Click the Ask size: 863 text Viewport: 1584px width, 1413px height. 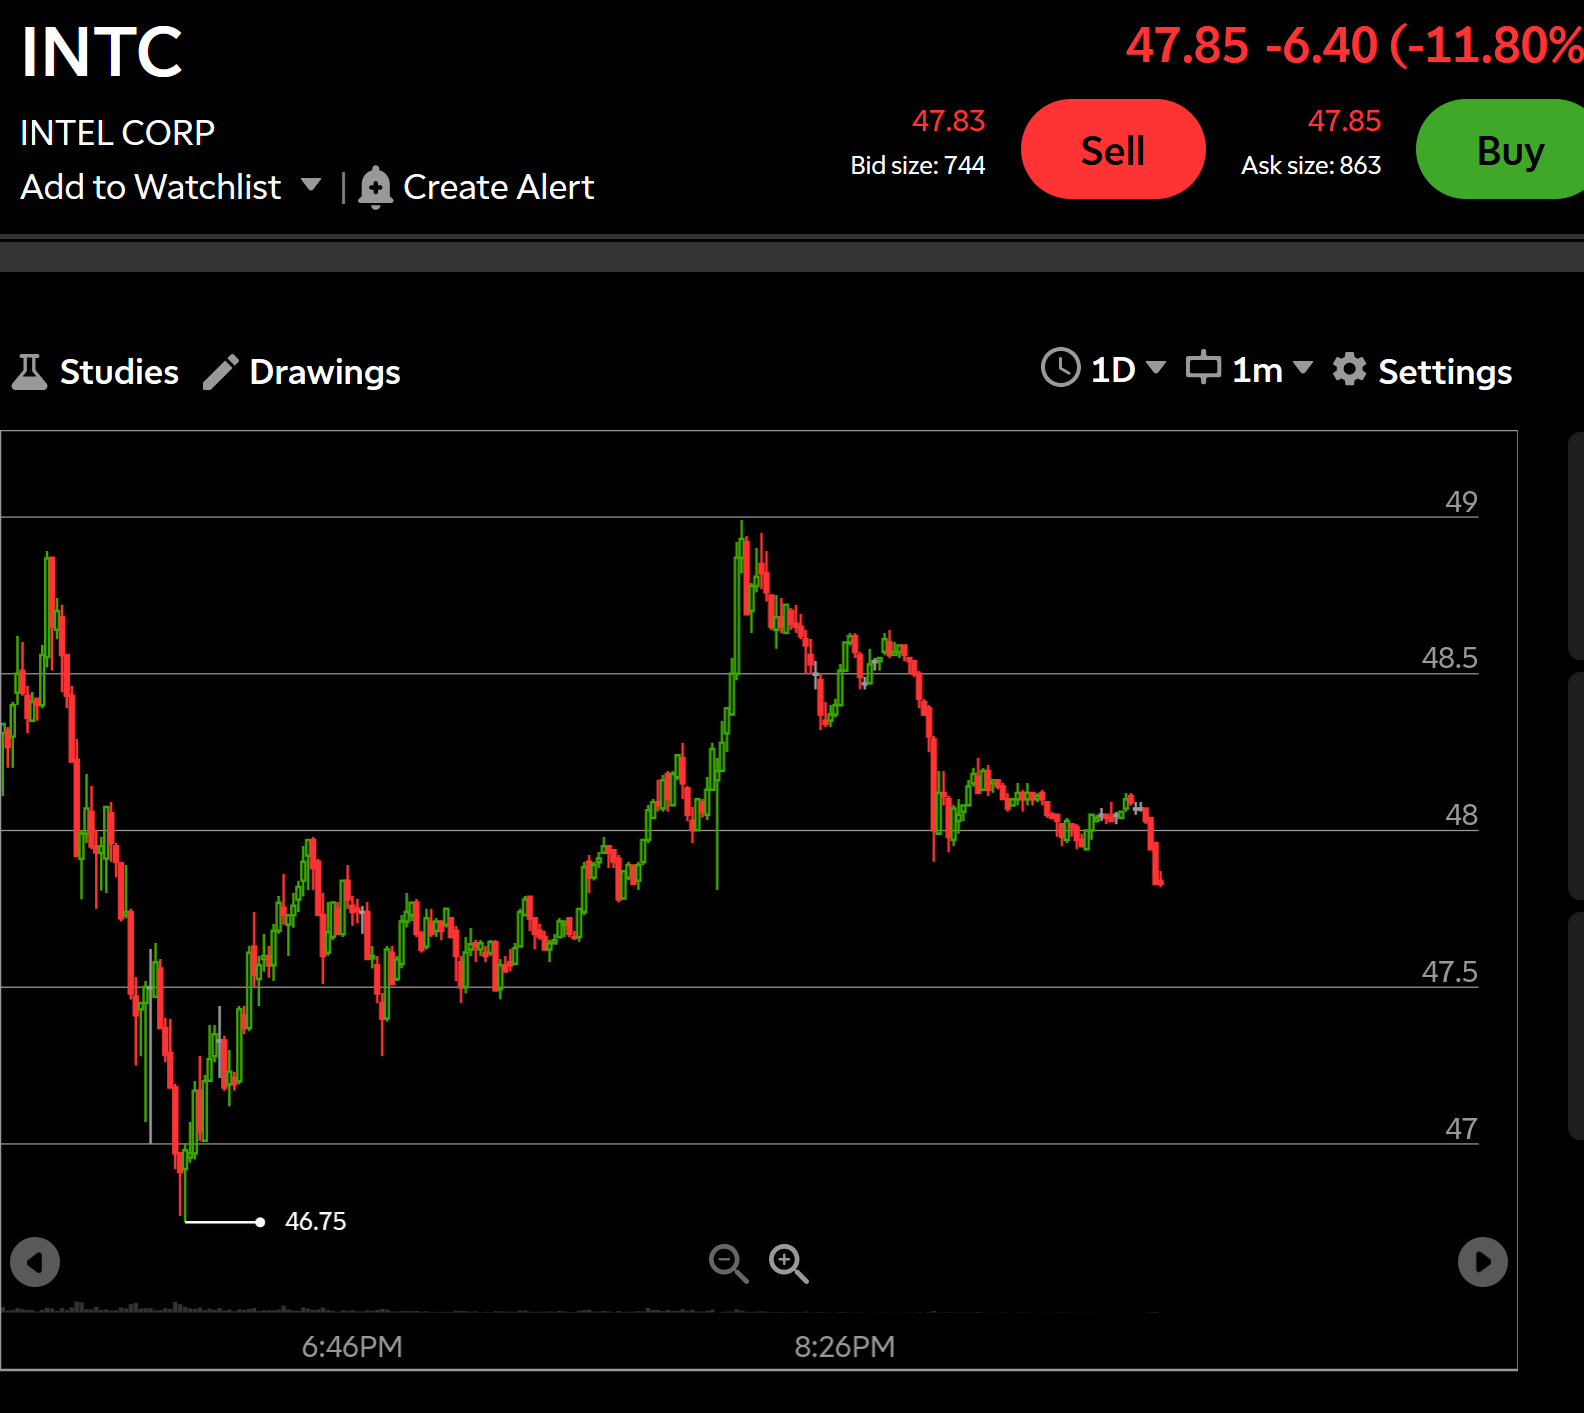coord(1311,165)
